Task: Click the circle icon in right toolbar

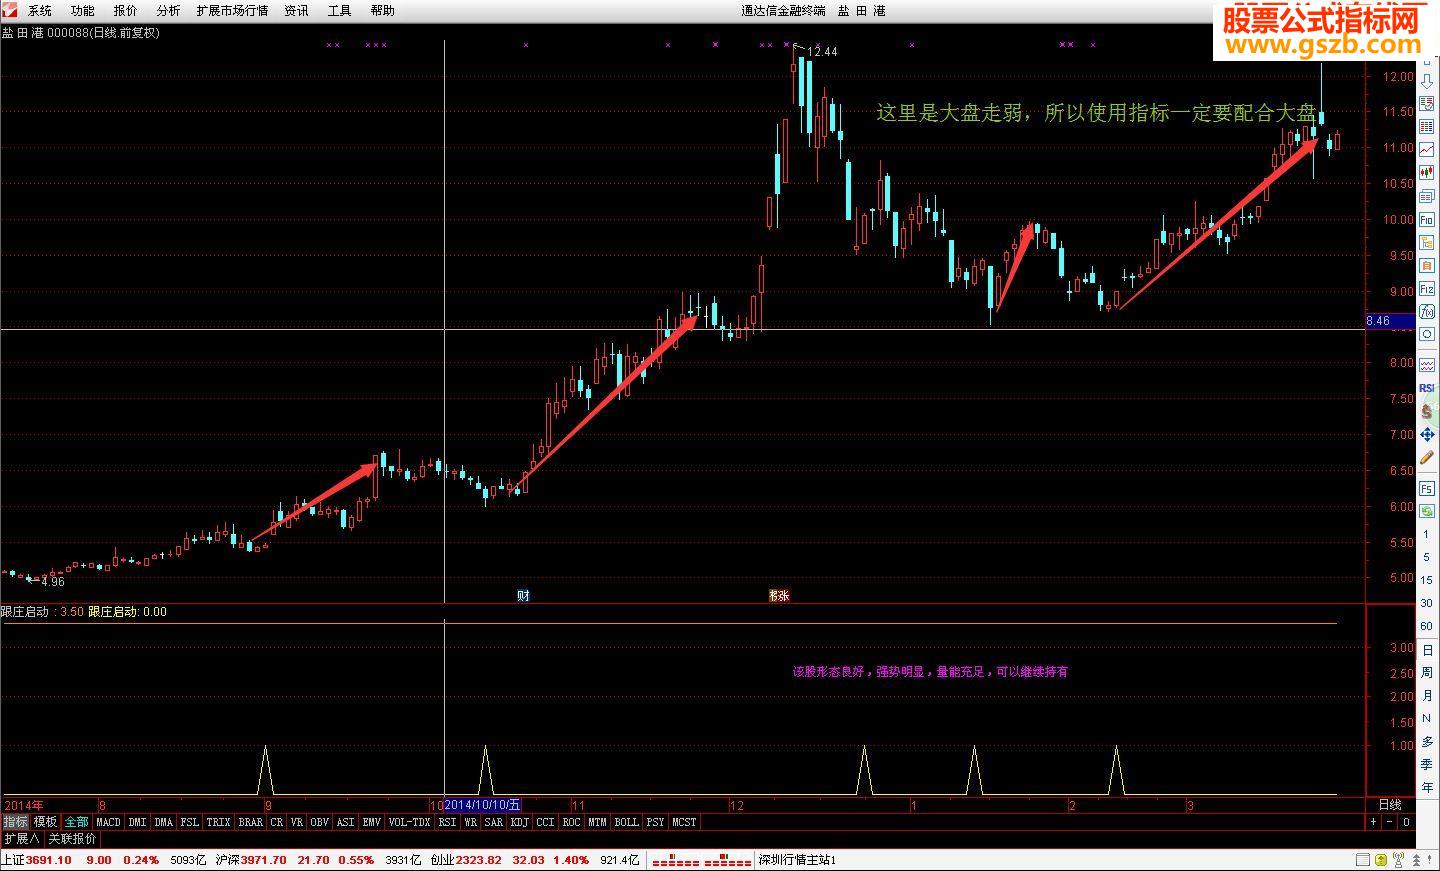Action: (1427, 333)
